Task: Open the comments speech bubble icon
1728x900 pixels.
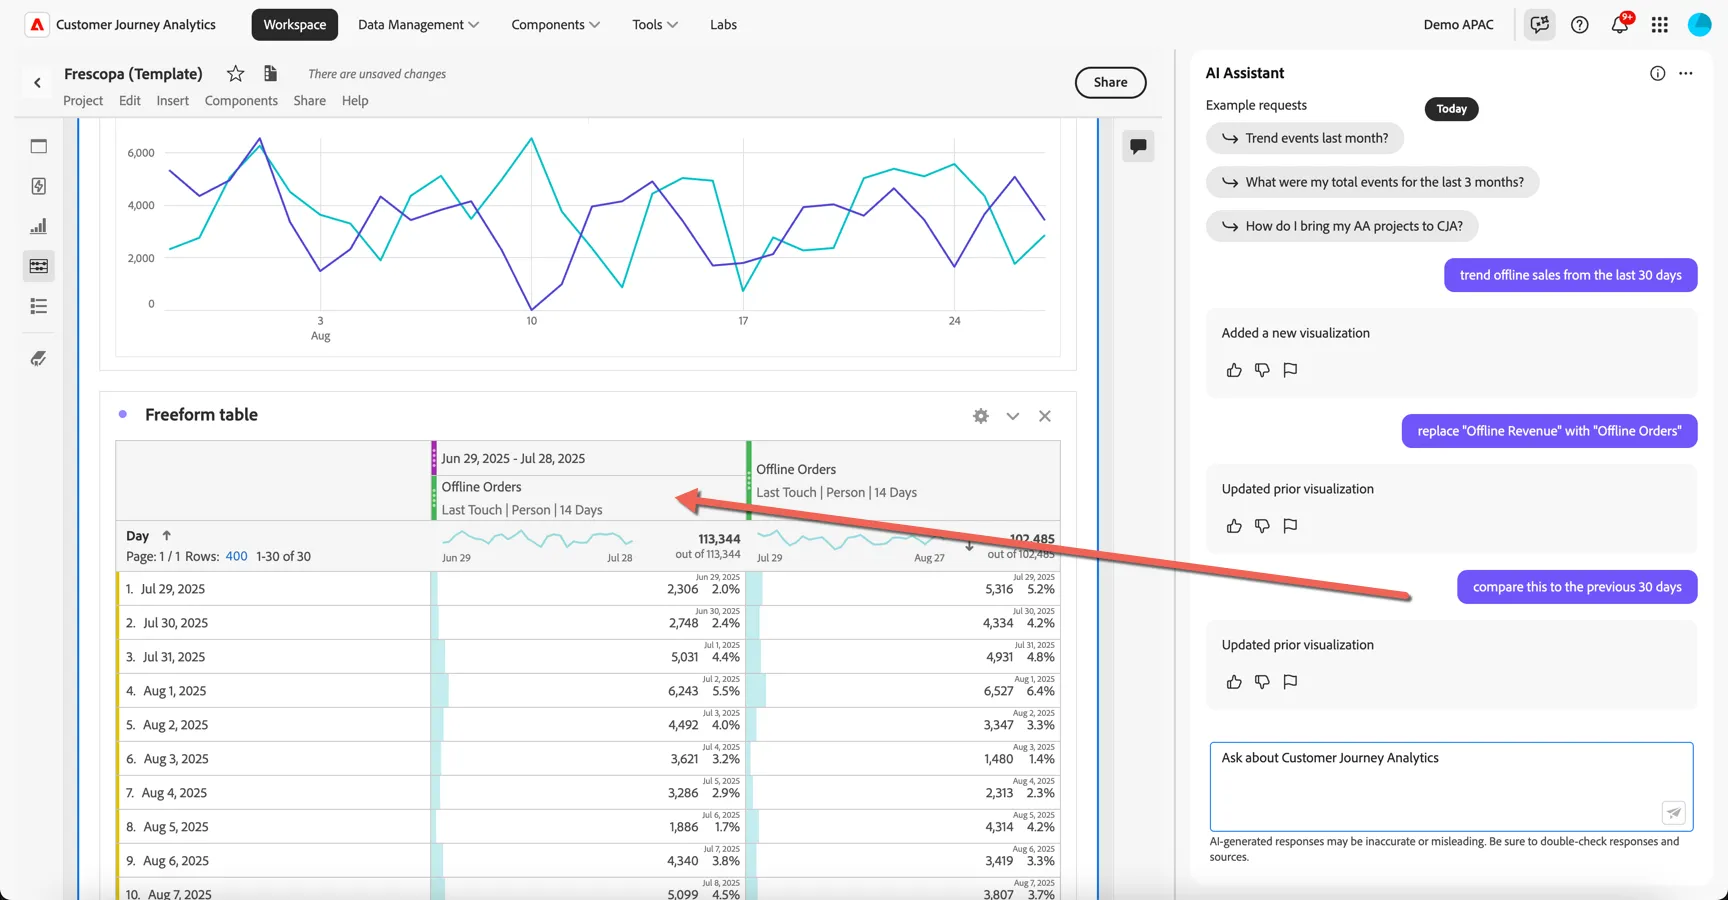Action: (1138, 146)
